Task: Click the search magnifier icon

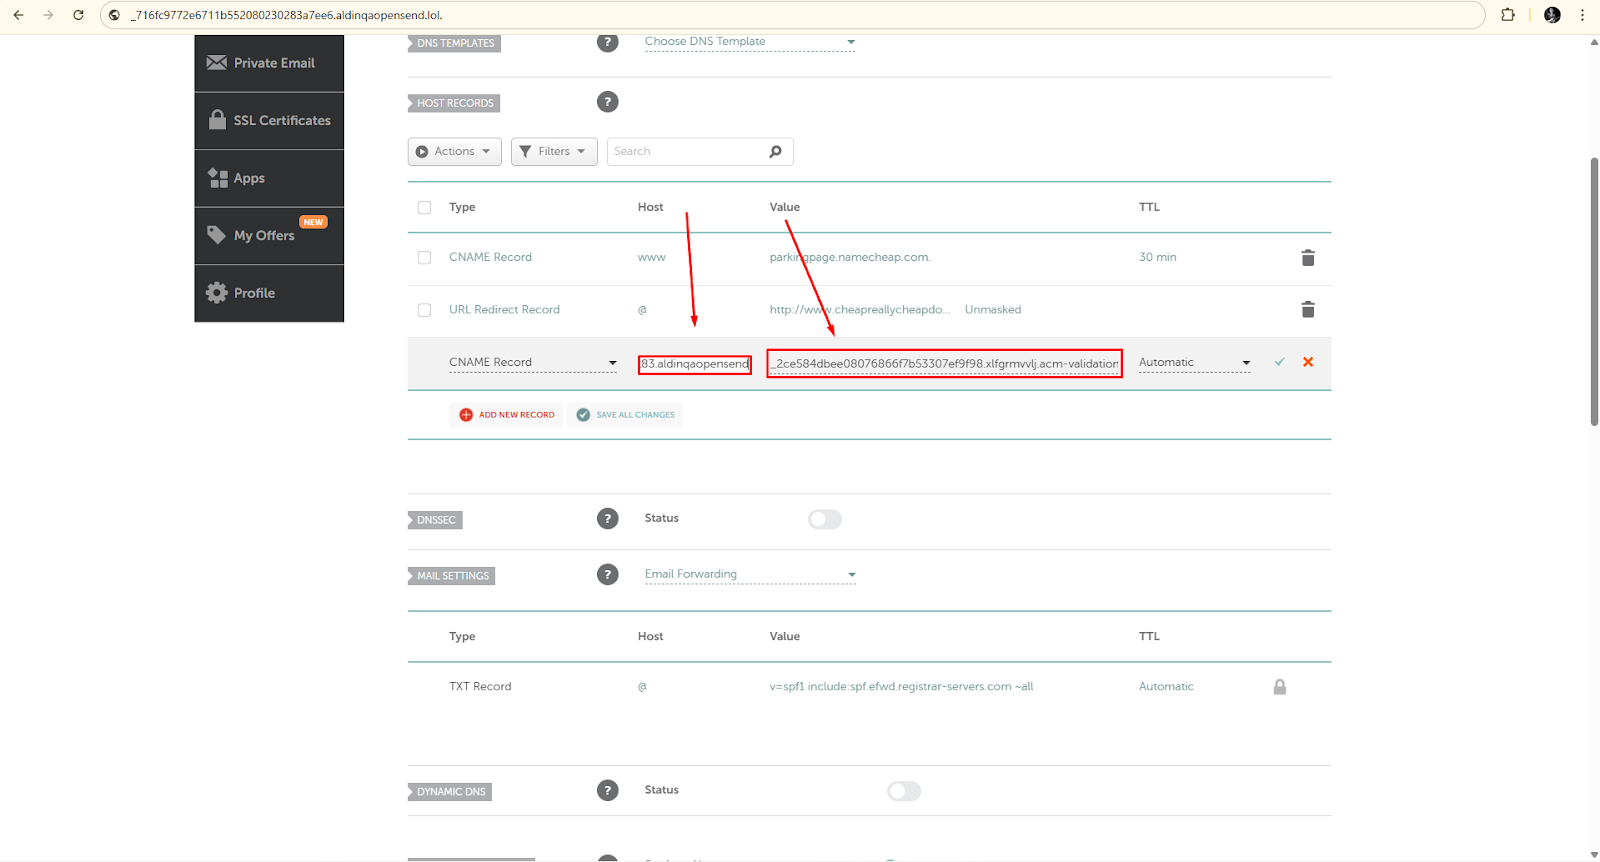Action: (775, 152)
